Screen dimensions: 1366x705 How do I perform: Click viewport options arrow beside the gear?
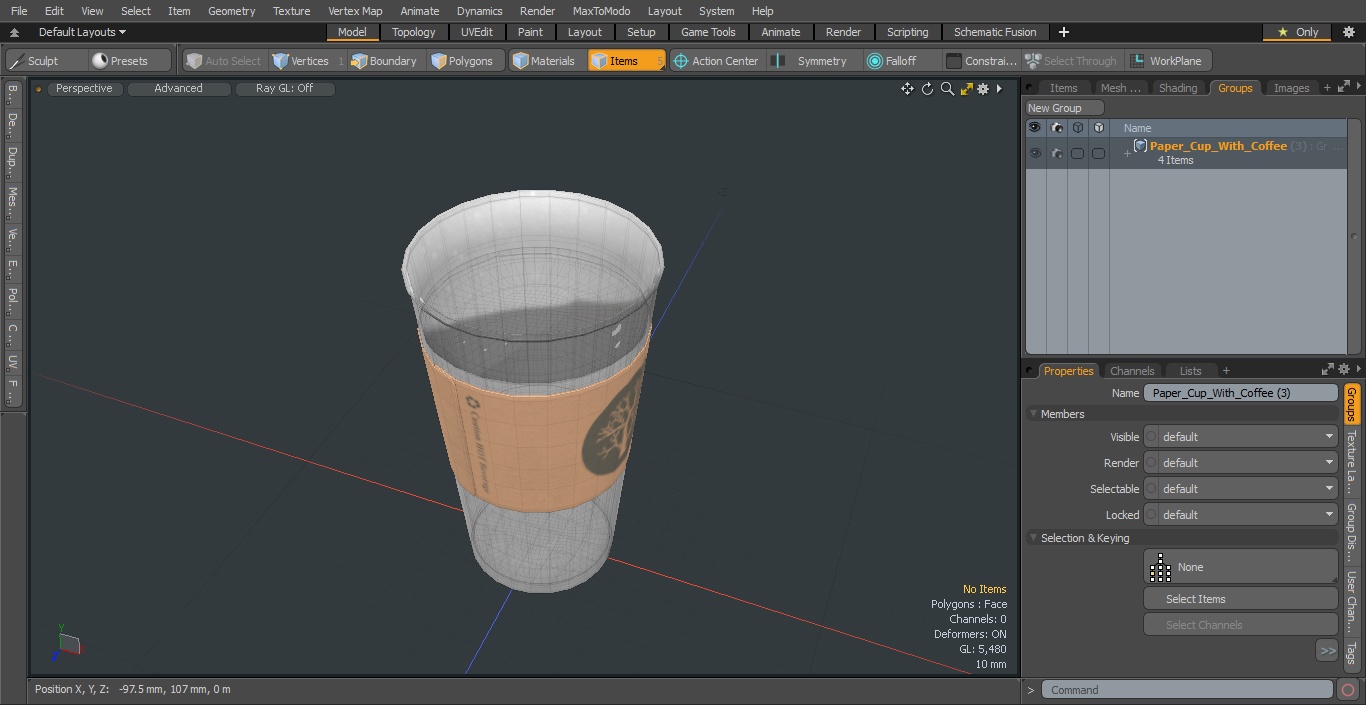click(999, 89)
